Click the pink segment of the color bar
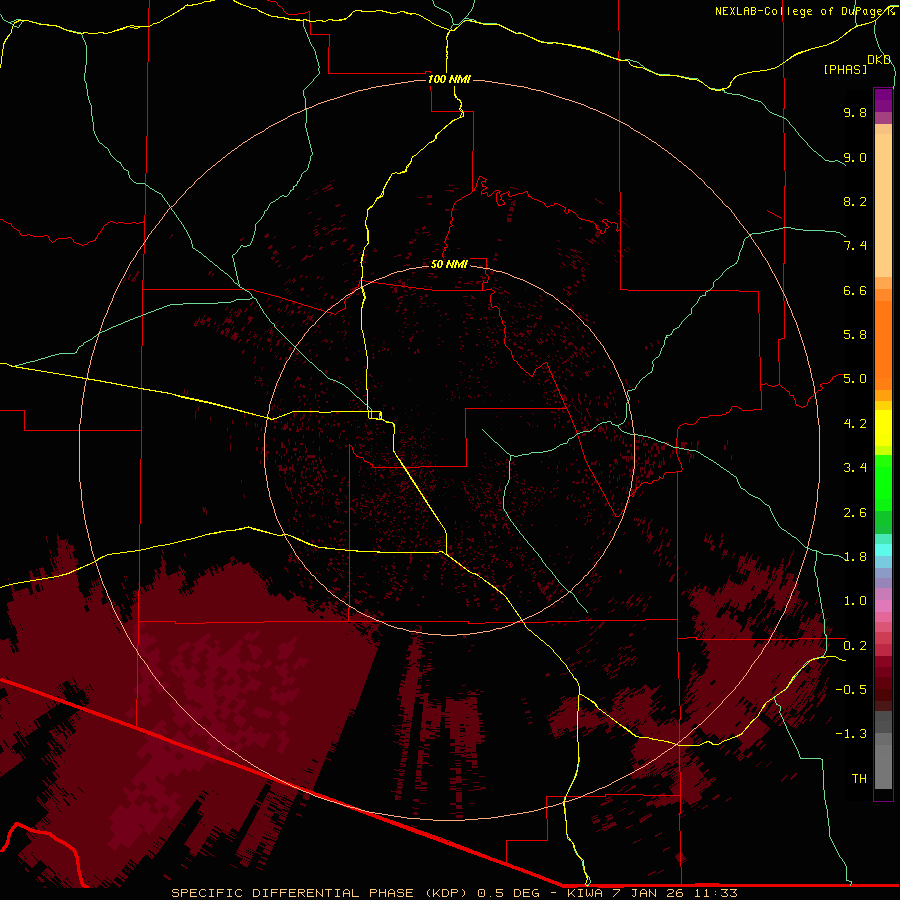Image resolution: width=900 pixels, height=900 pixels. [883, 606]
